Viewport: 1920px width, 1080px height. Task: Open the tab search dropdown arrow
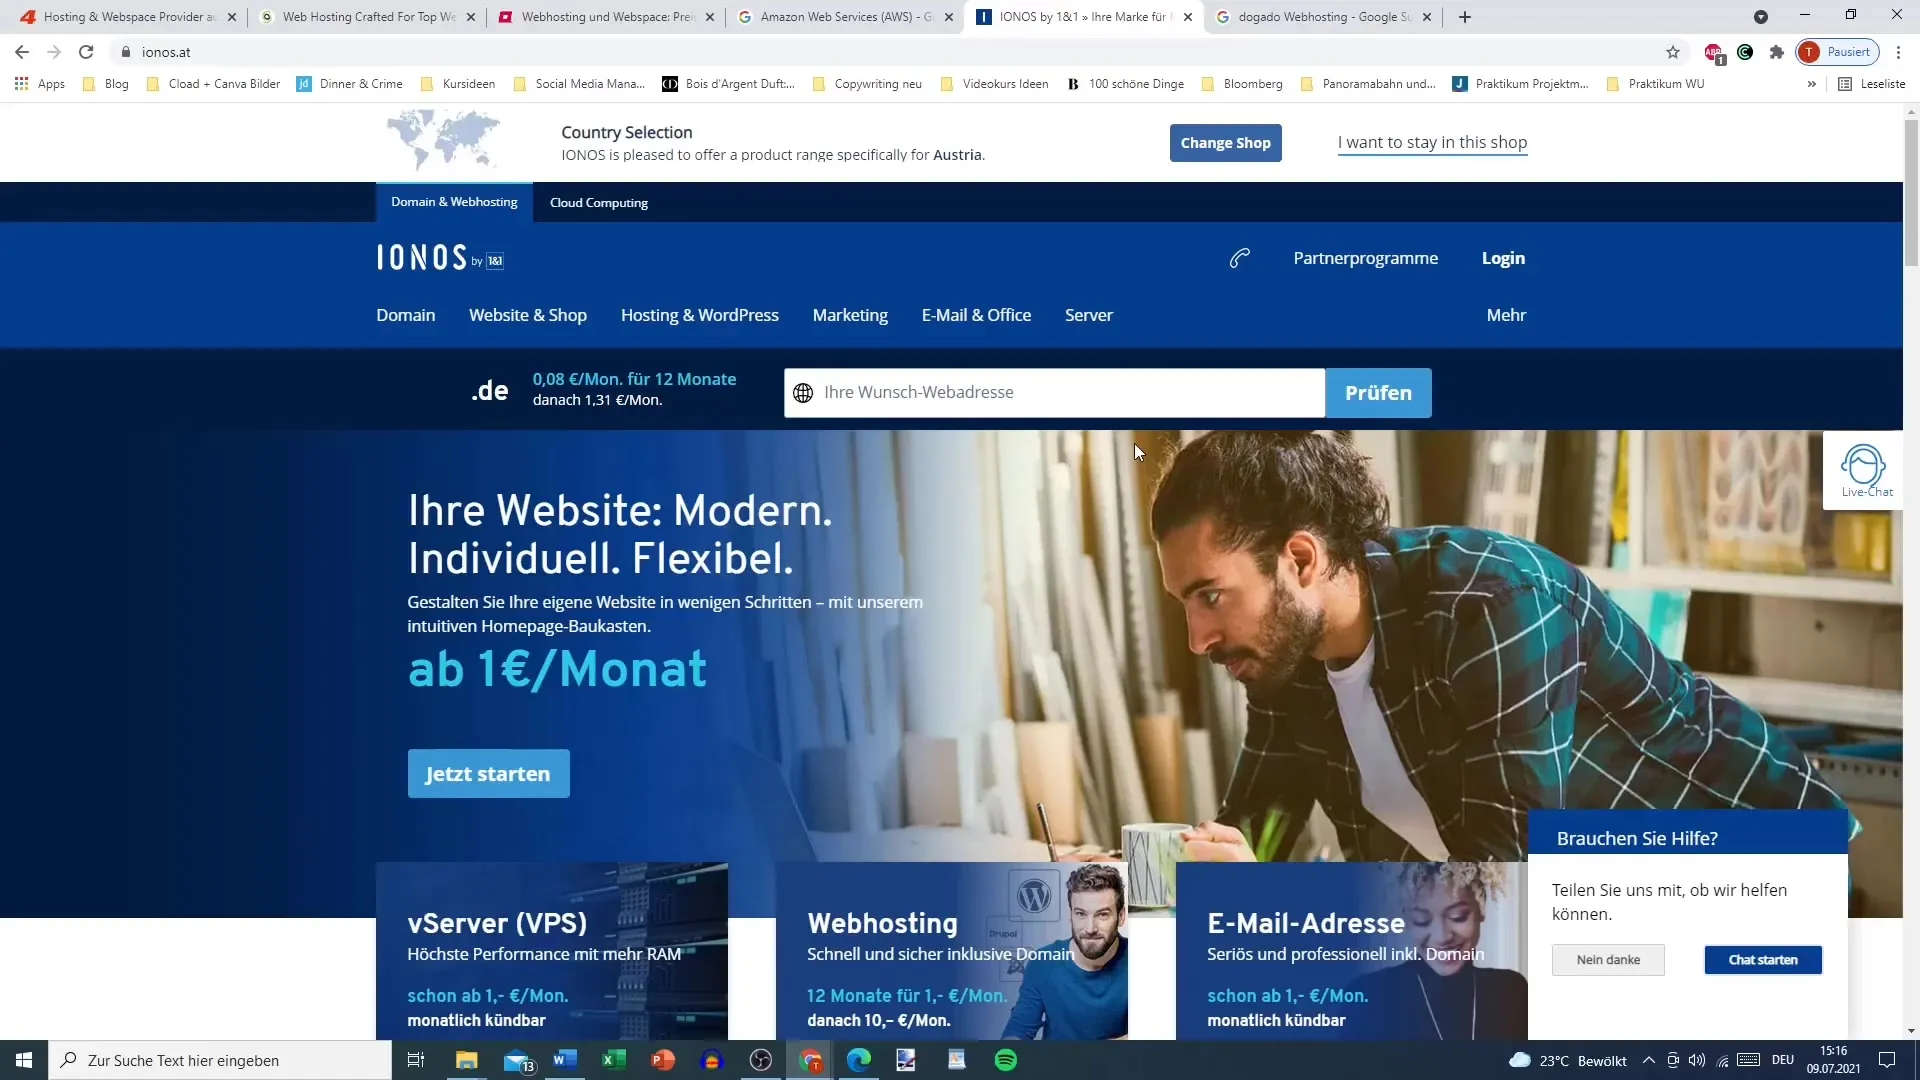1761,17
